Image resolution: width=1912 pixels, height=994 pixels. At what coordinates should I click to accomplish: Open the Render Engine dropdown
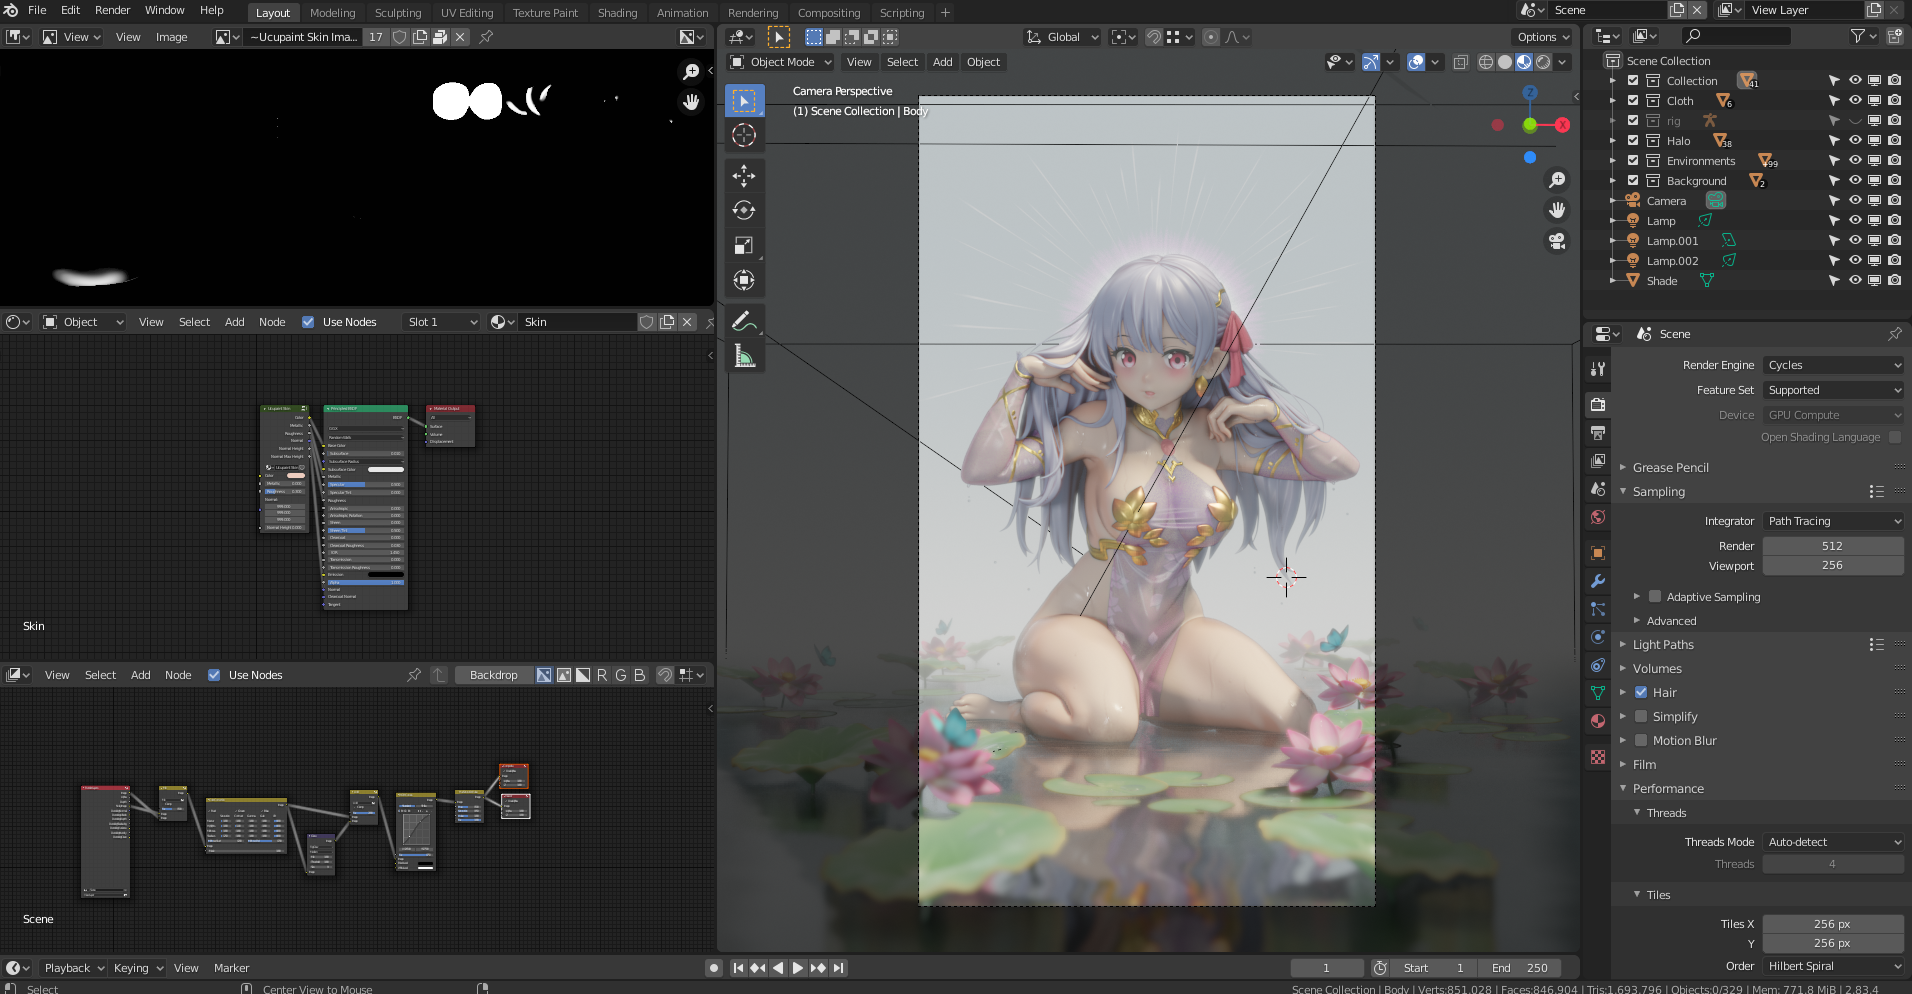point(1834,365)
